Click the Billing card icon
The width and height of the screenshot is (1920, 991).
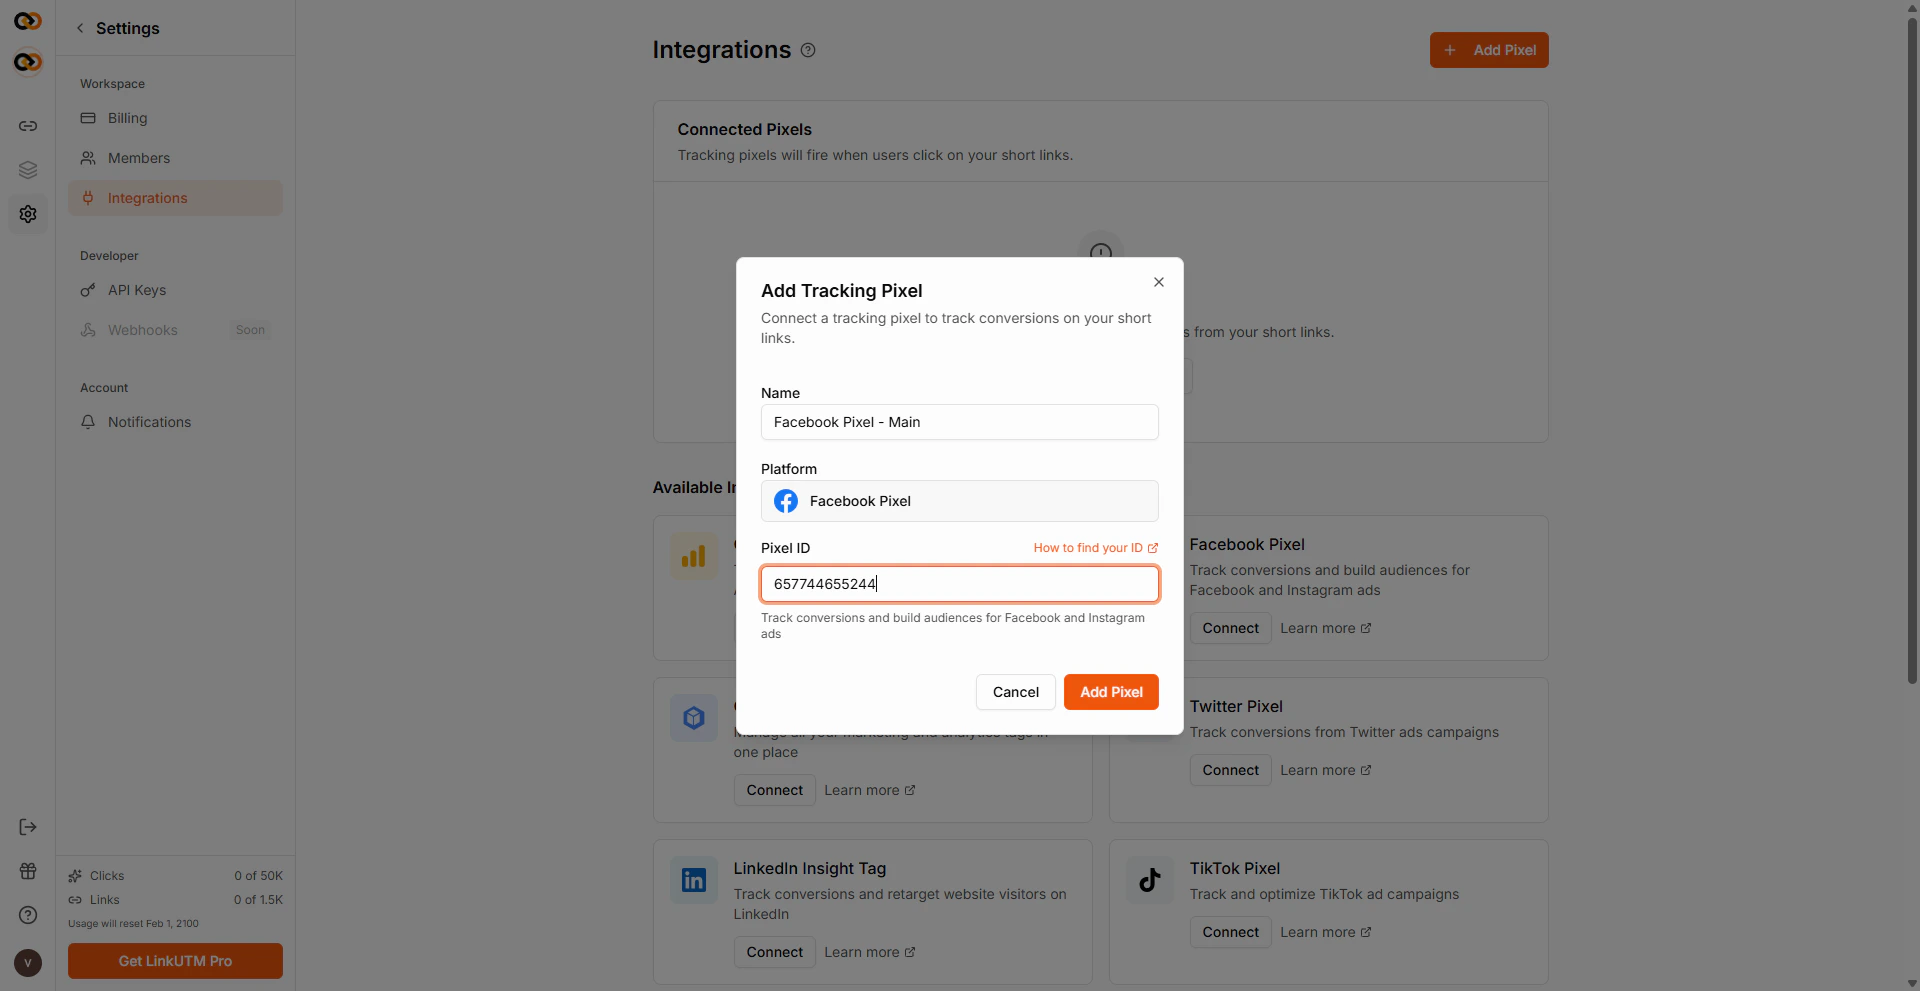(x=88, y=118)
